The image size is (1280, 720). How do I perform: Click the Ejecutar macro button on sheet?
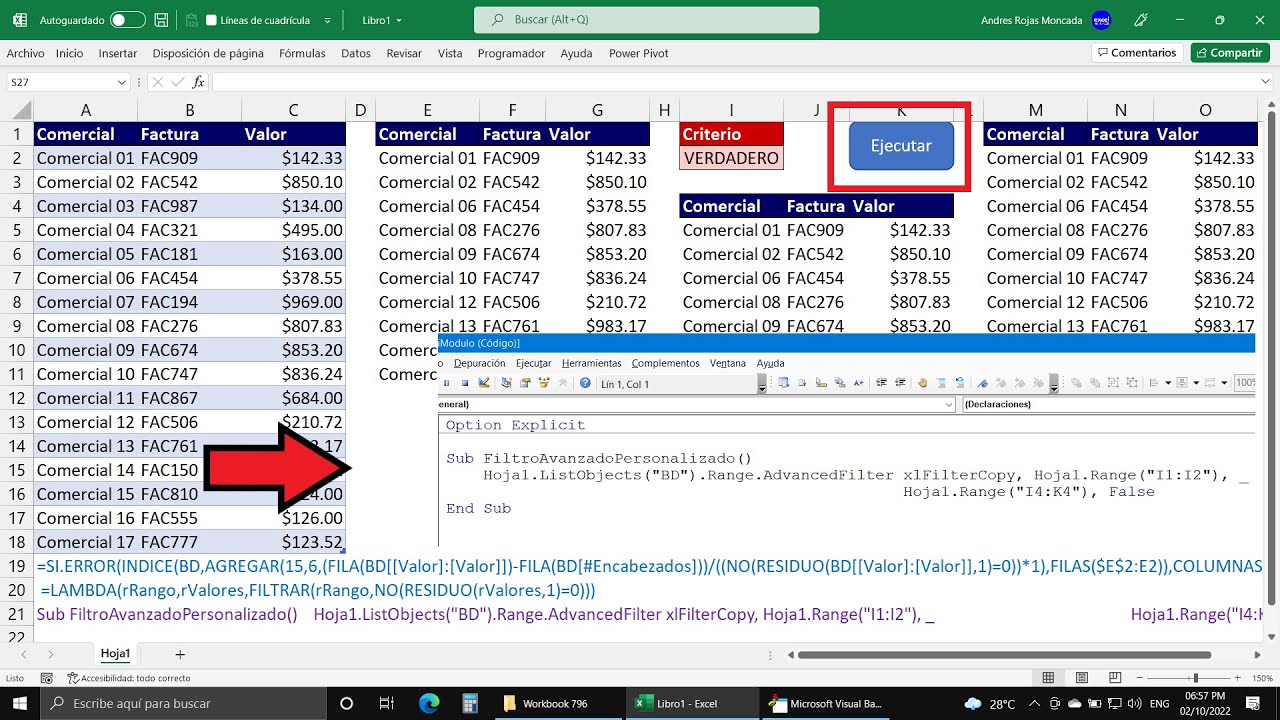click(901, 145)
